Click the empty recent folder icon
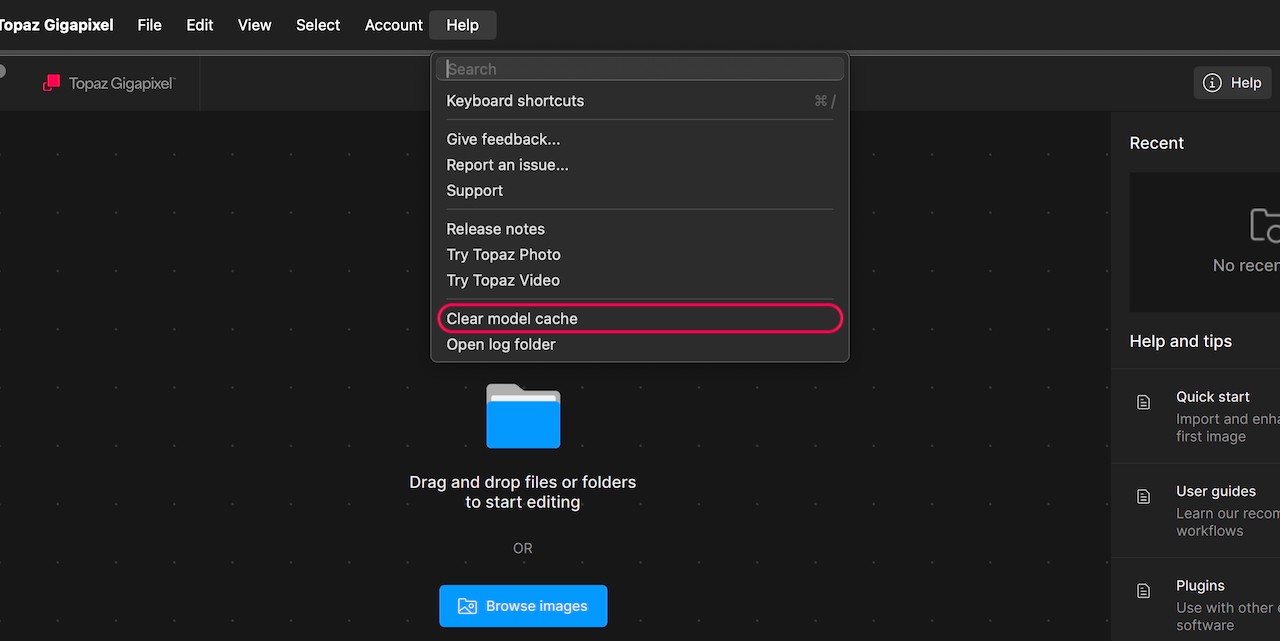The height and width of the screenshot is (641, 1280). [1265, 225]
